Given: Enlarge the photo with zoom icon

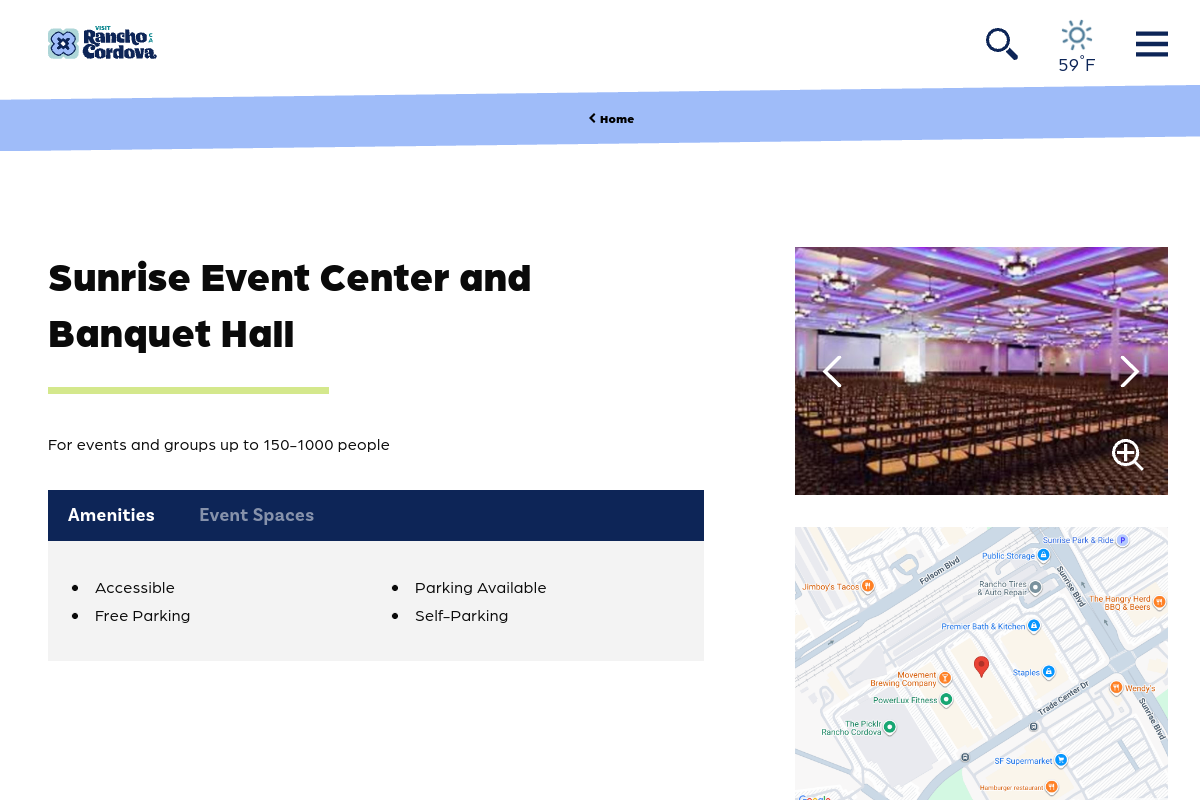Looking at the screenshot, I should 1128,455.
